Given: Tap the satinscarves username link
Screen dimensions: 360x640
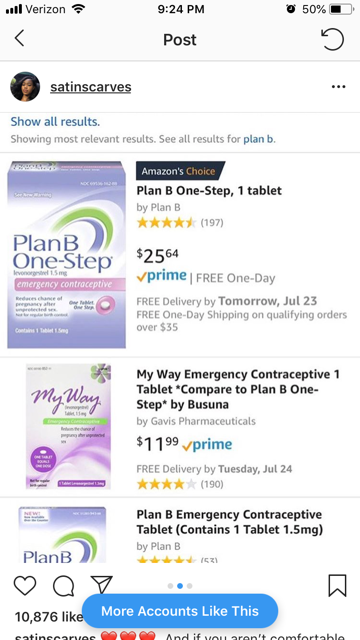Looking at the screenshot, I should [x=91, y=87].
